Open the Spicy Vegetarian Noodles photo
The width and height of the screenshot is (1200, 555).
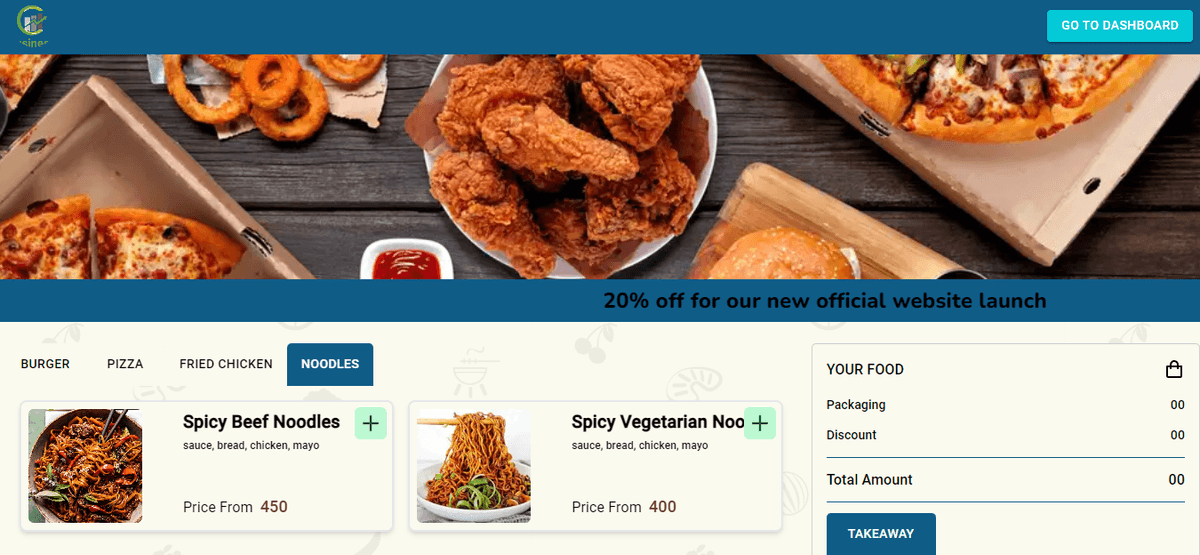tap(474, 466)
